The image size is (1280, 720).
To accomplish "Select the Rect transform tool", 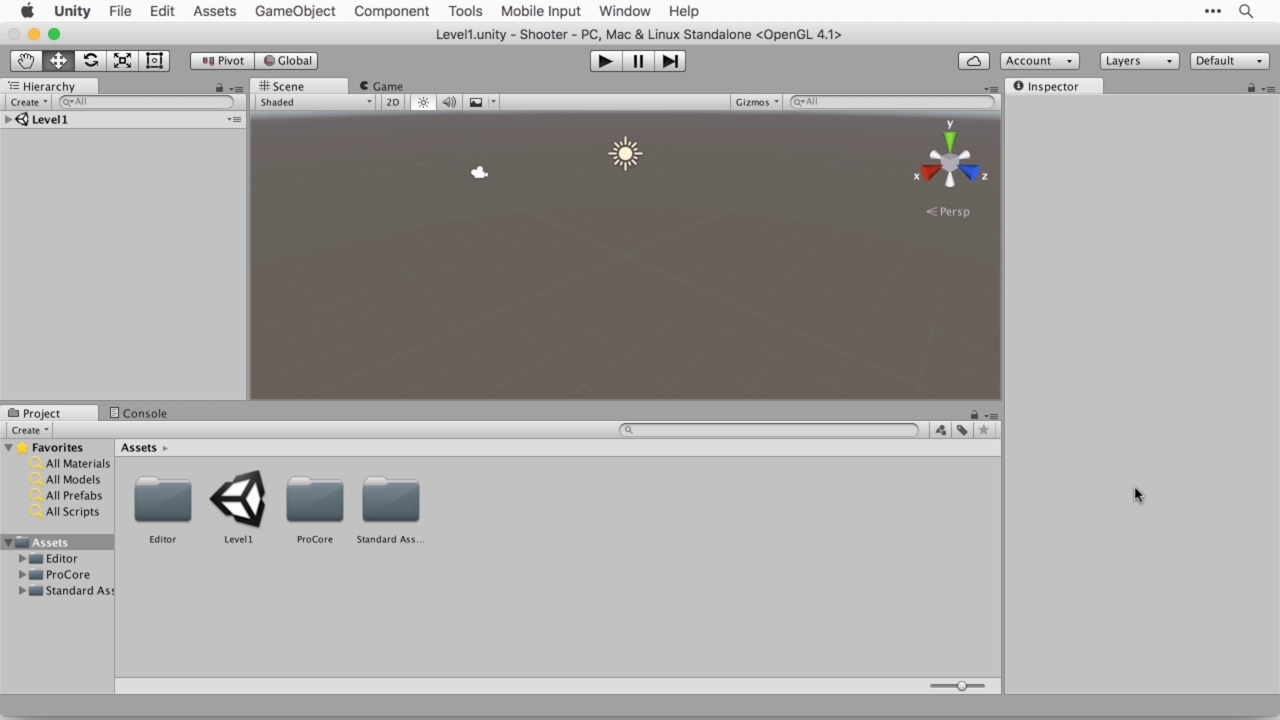I will (154, 61).
